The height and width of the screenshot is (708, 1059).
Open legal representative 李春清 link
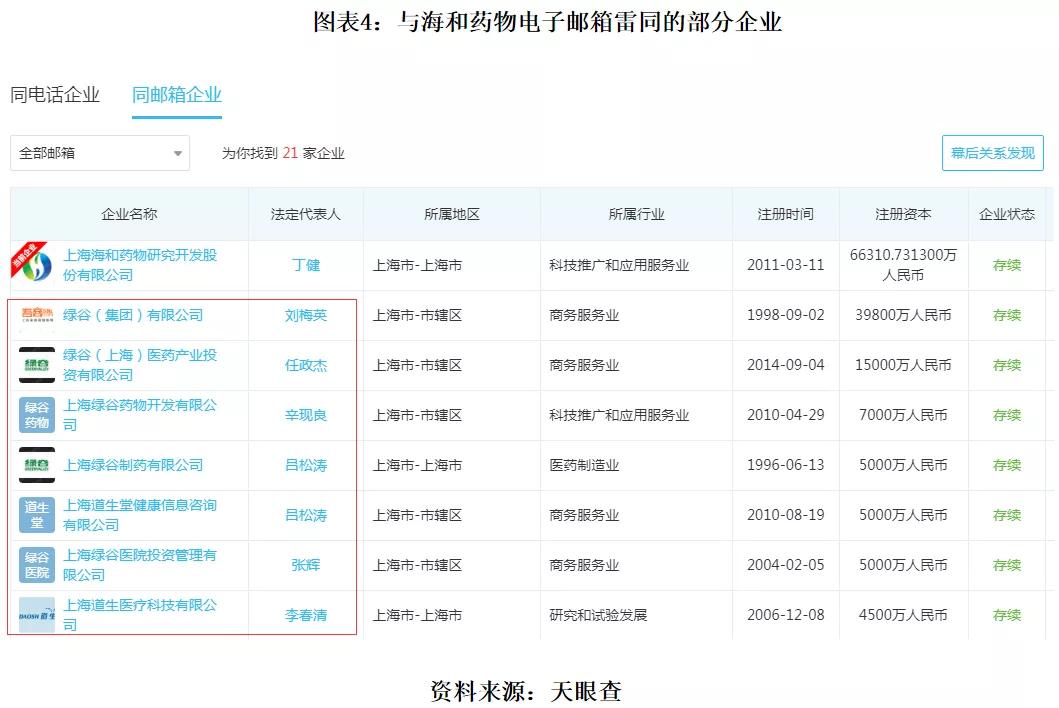point(306,615)
